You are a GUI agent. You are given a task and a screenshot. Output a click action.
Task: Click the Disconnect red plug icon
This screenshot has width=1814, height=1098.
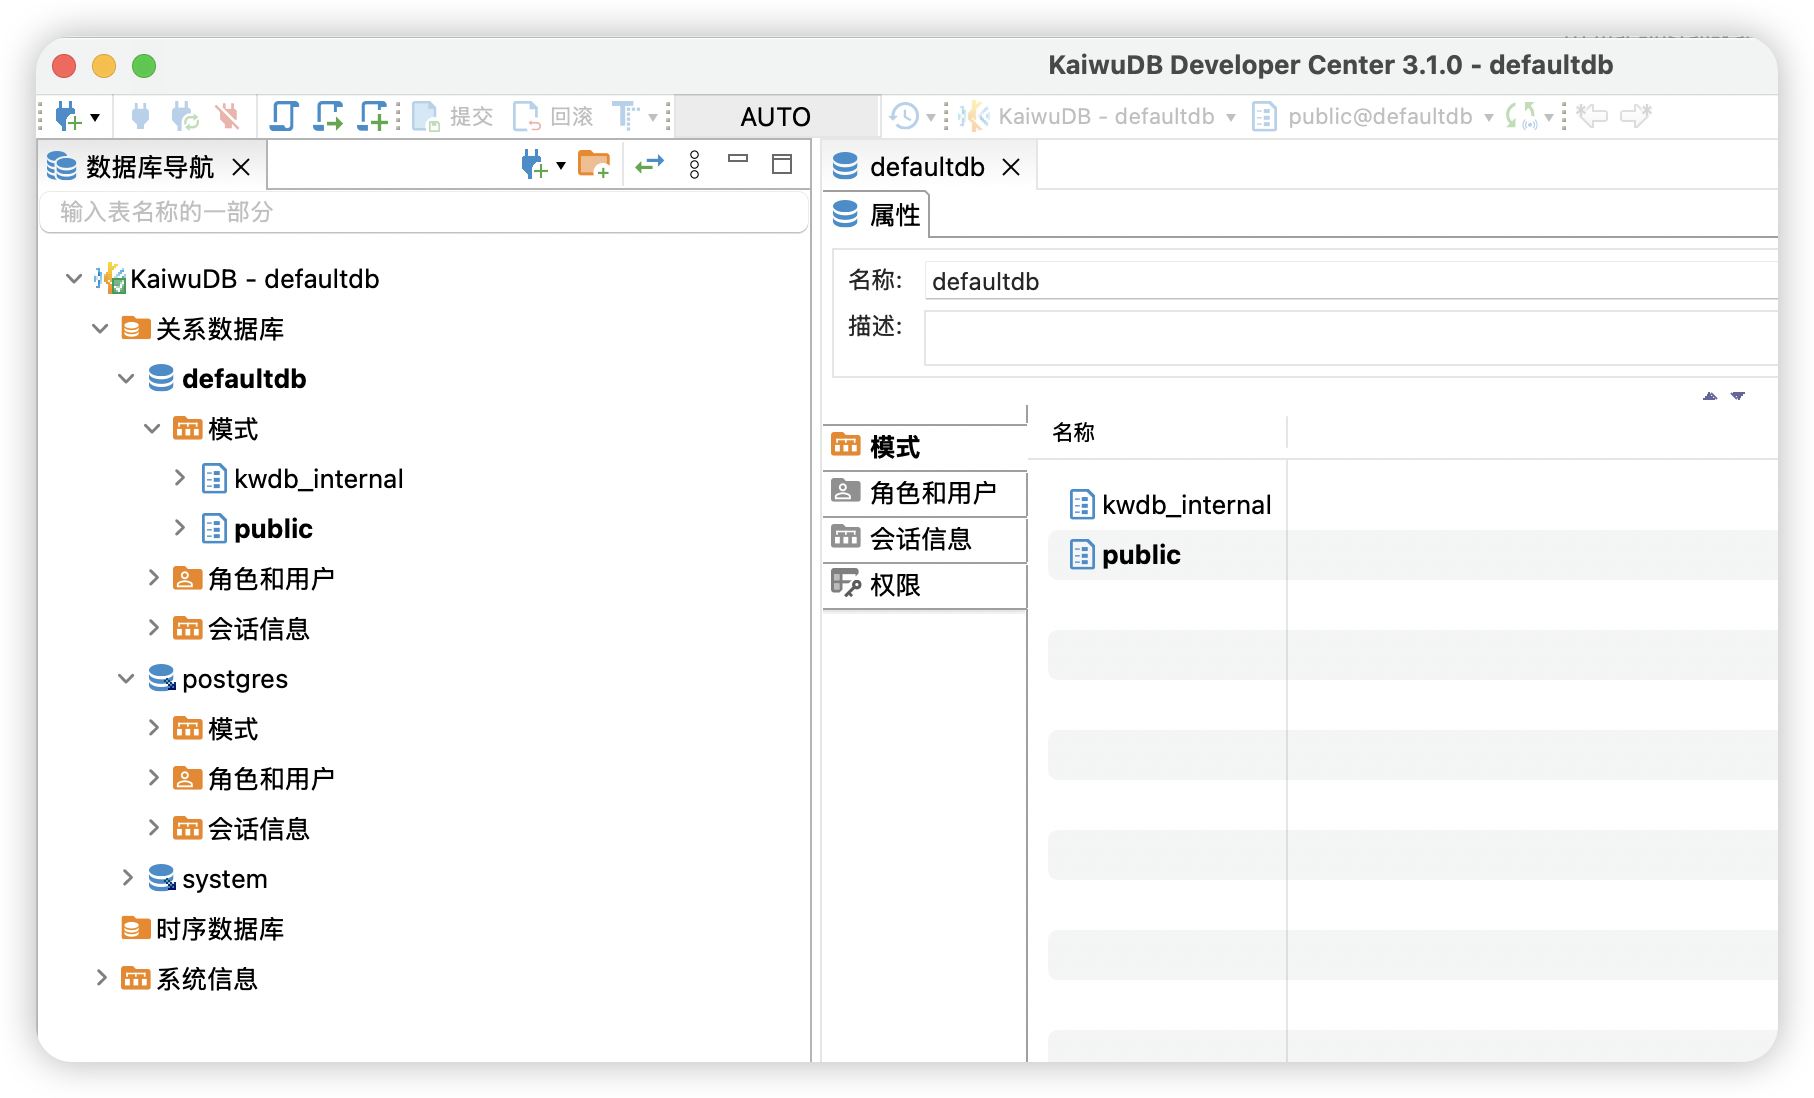228,117
